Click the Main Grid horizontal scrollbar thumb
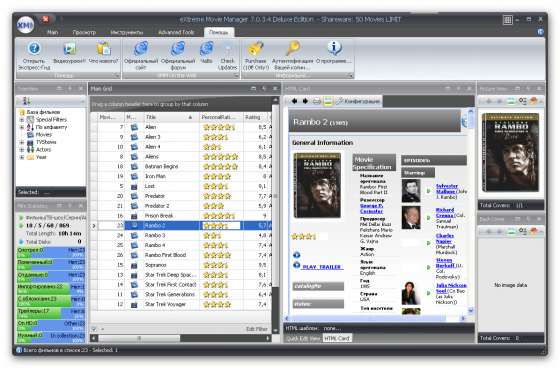Viewport: 560px width, 368px height. [139, 338]
